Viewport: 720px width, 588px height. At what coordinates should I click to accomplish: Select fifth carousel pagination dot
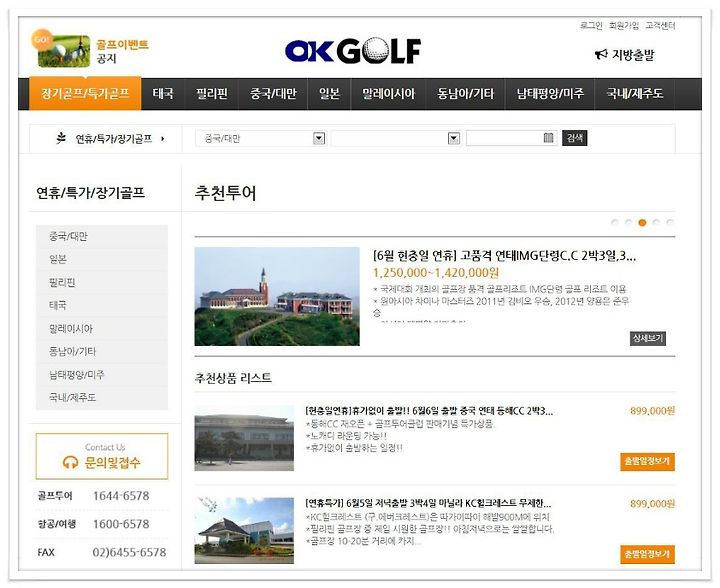click(670, 223)
